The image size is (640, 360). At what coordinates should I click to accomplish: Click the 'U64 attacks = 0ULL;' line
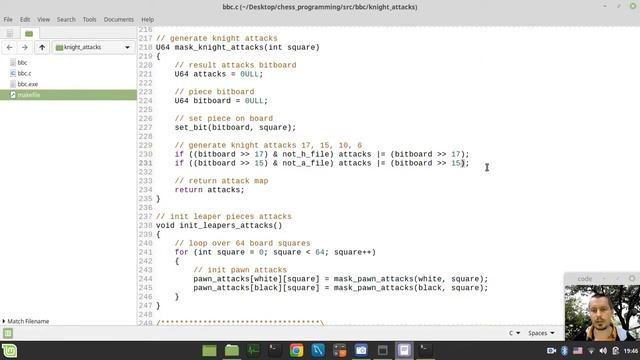(219, 74)
